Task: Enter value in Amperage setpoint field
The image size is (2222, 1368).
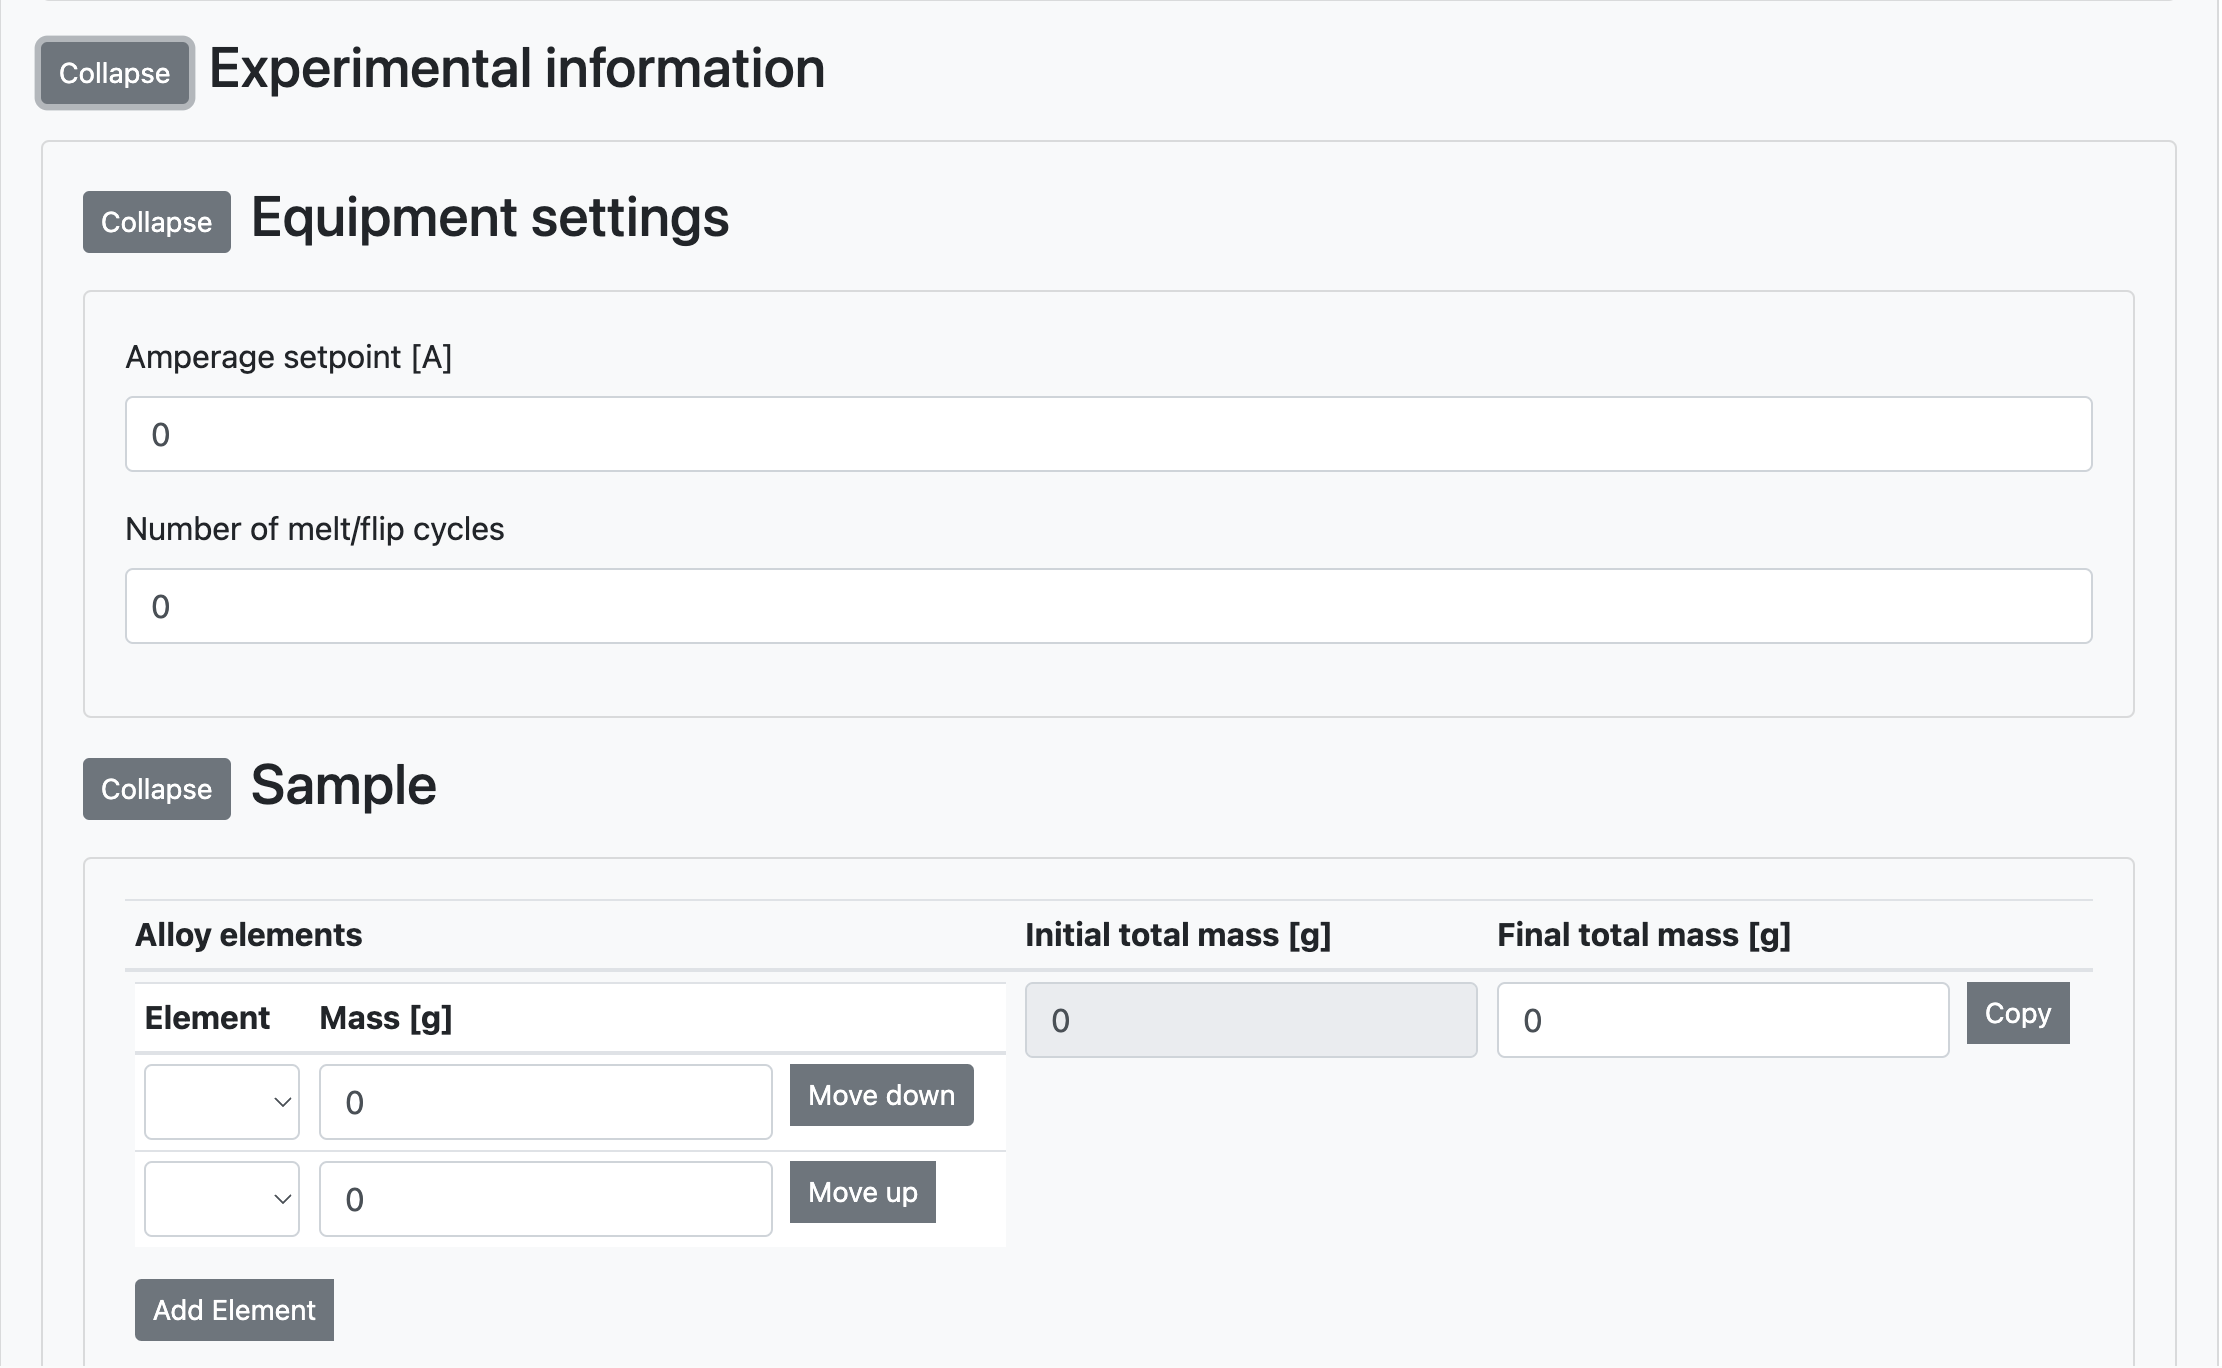Action: 1108,433
